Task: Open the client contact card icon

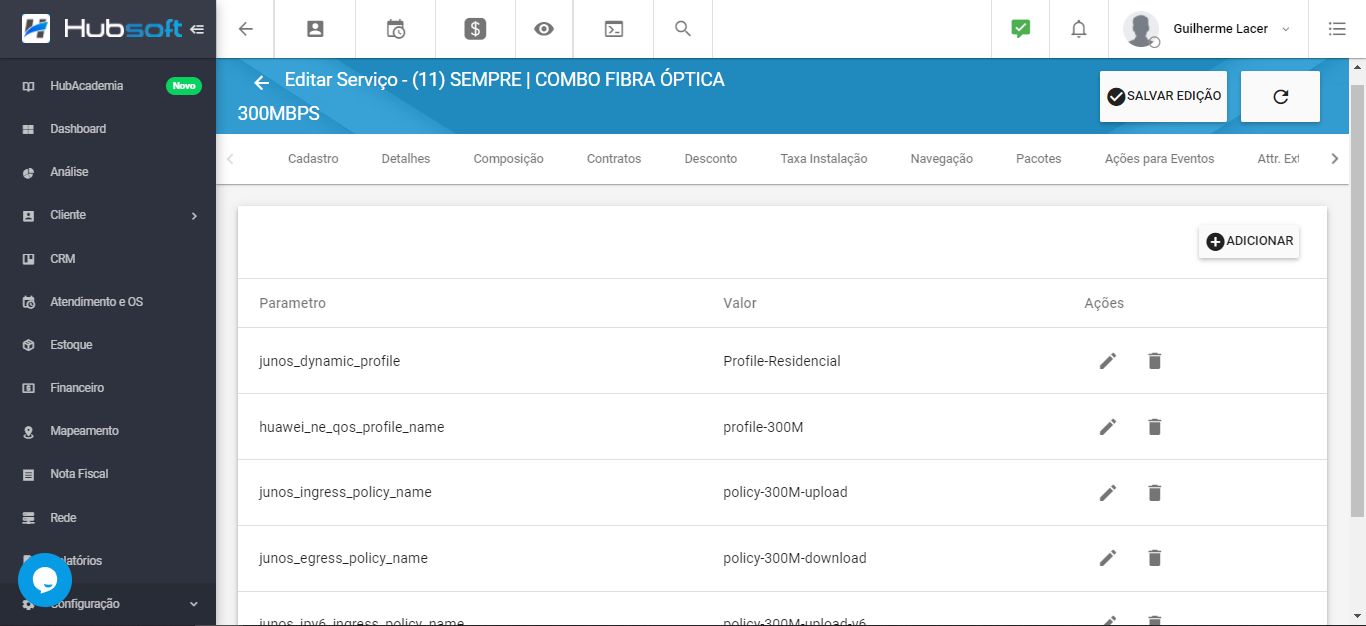Action: [x=315, y=29]
